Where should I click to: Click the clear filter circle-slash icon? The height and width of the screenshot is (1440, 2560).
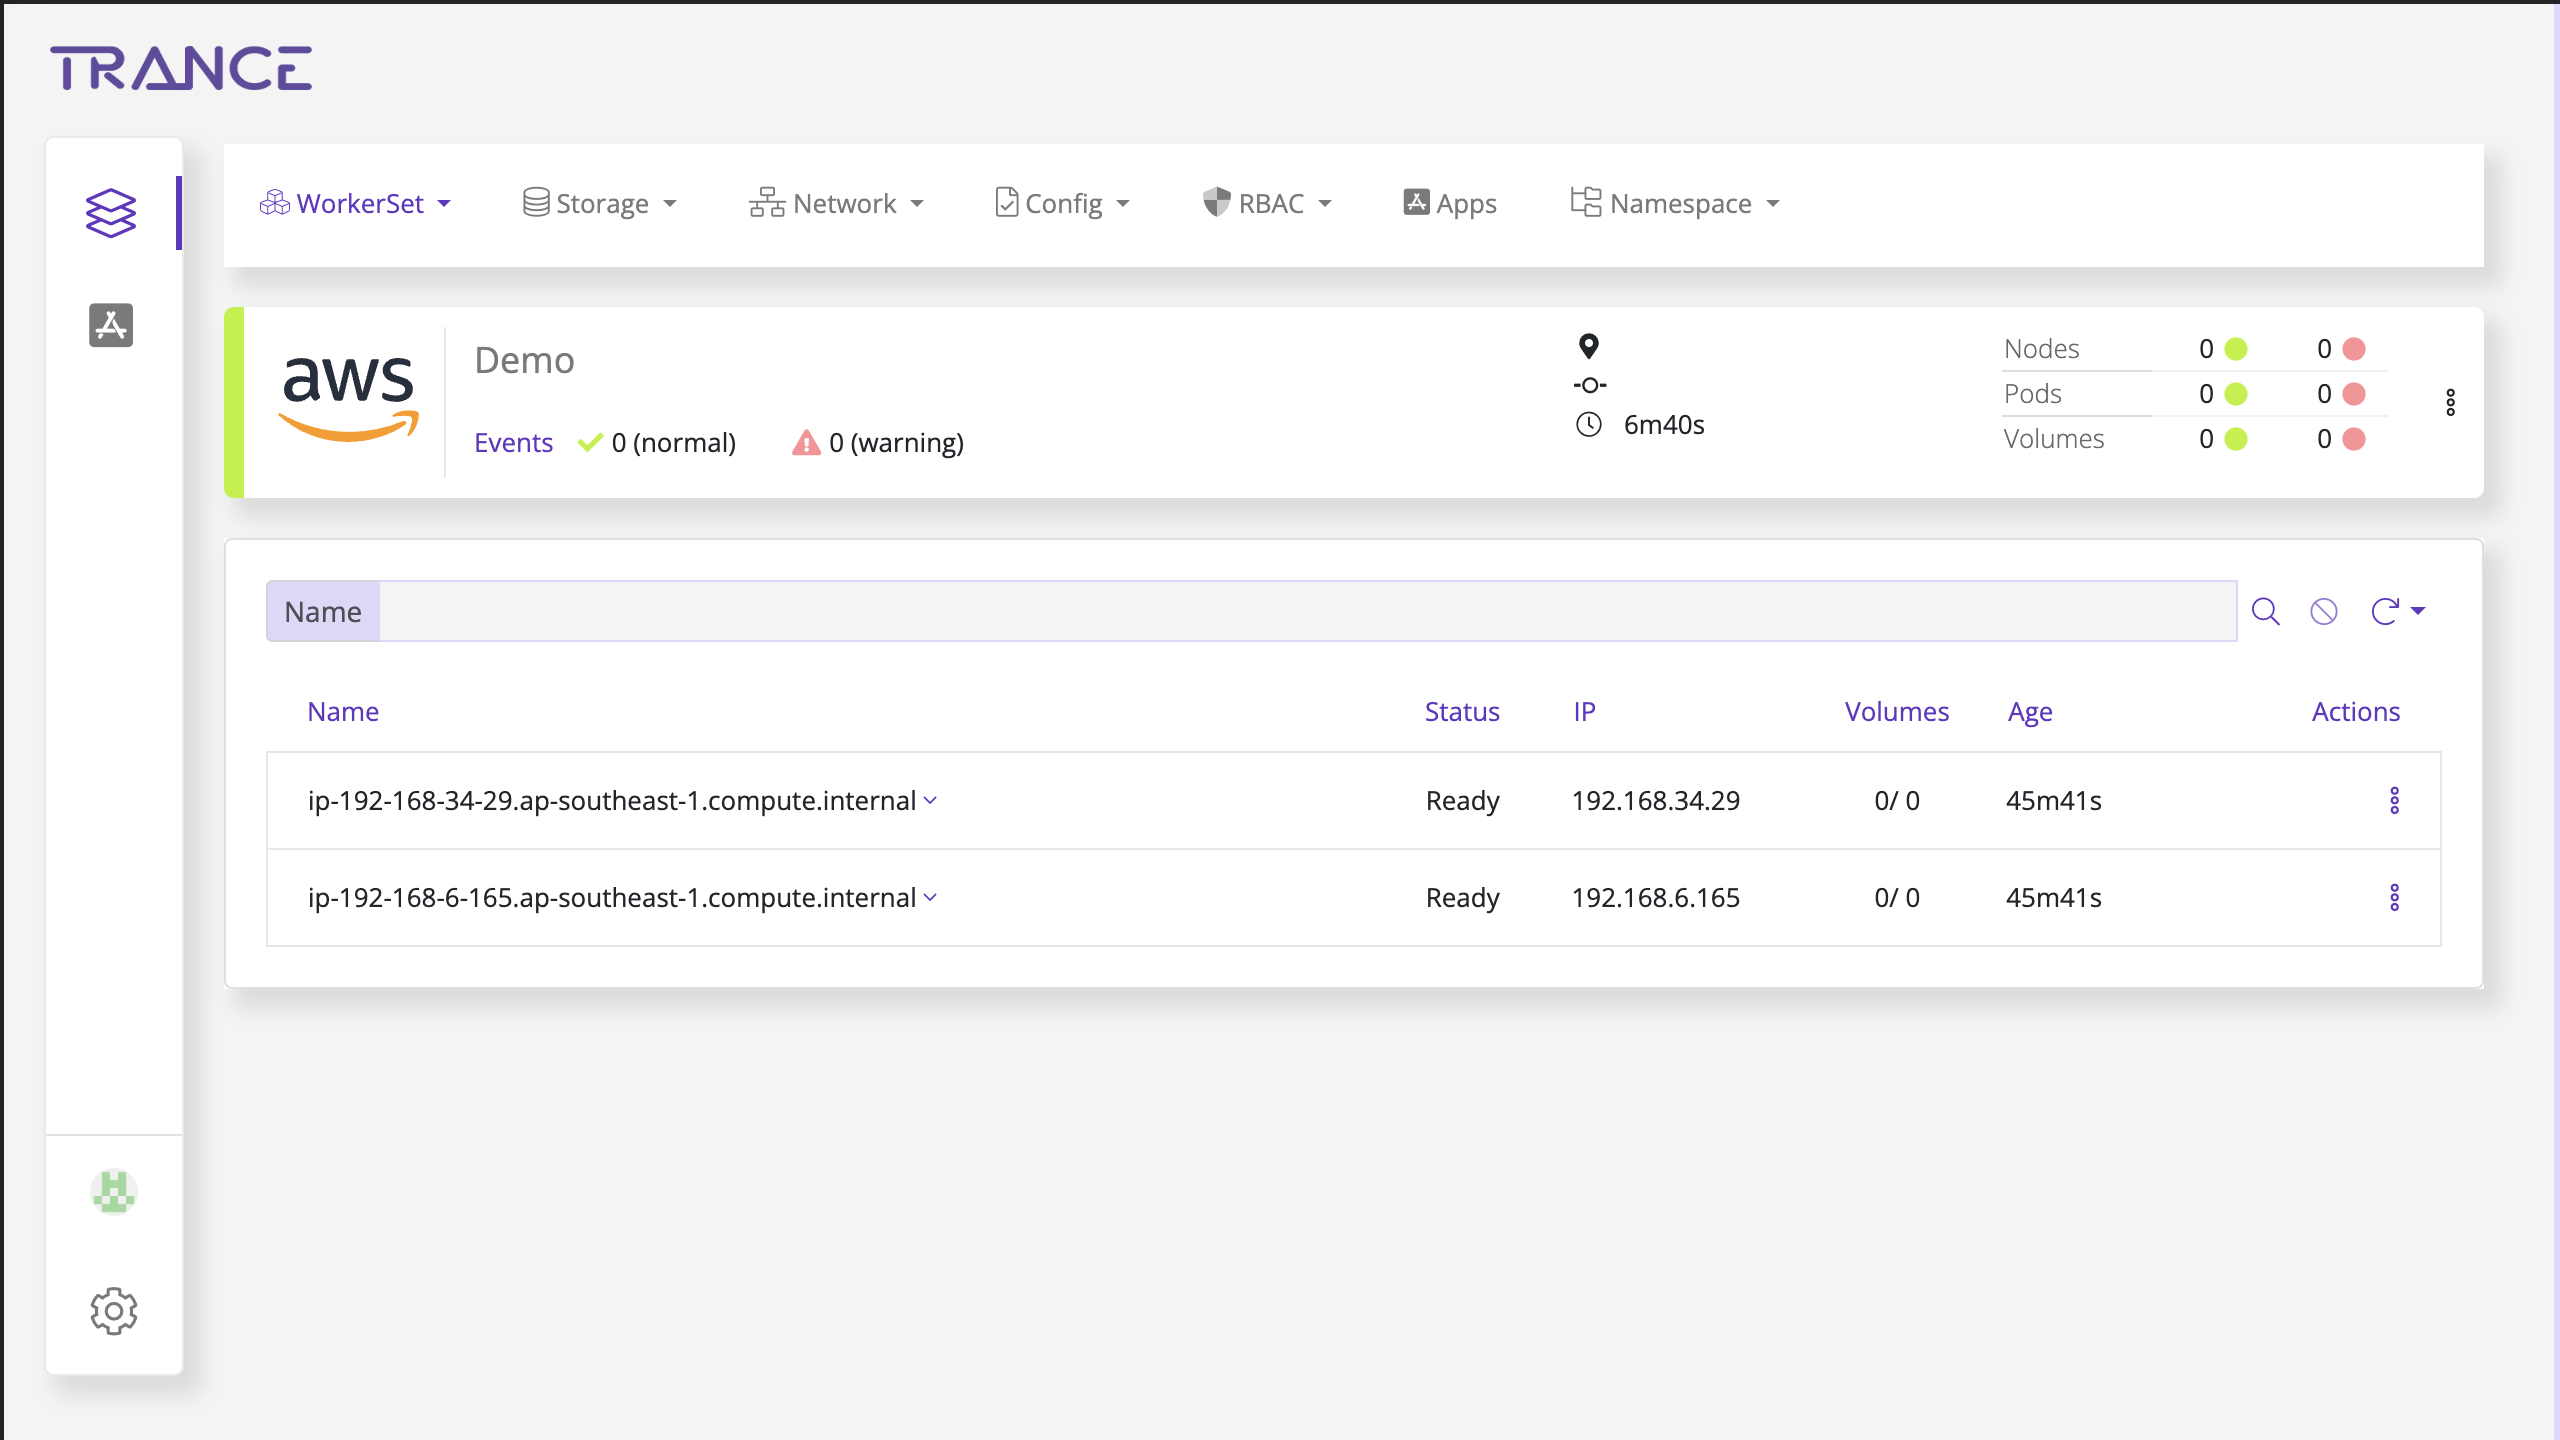pos(2324,611)
